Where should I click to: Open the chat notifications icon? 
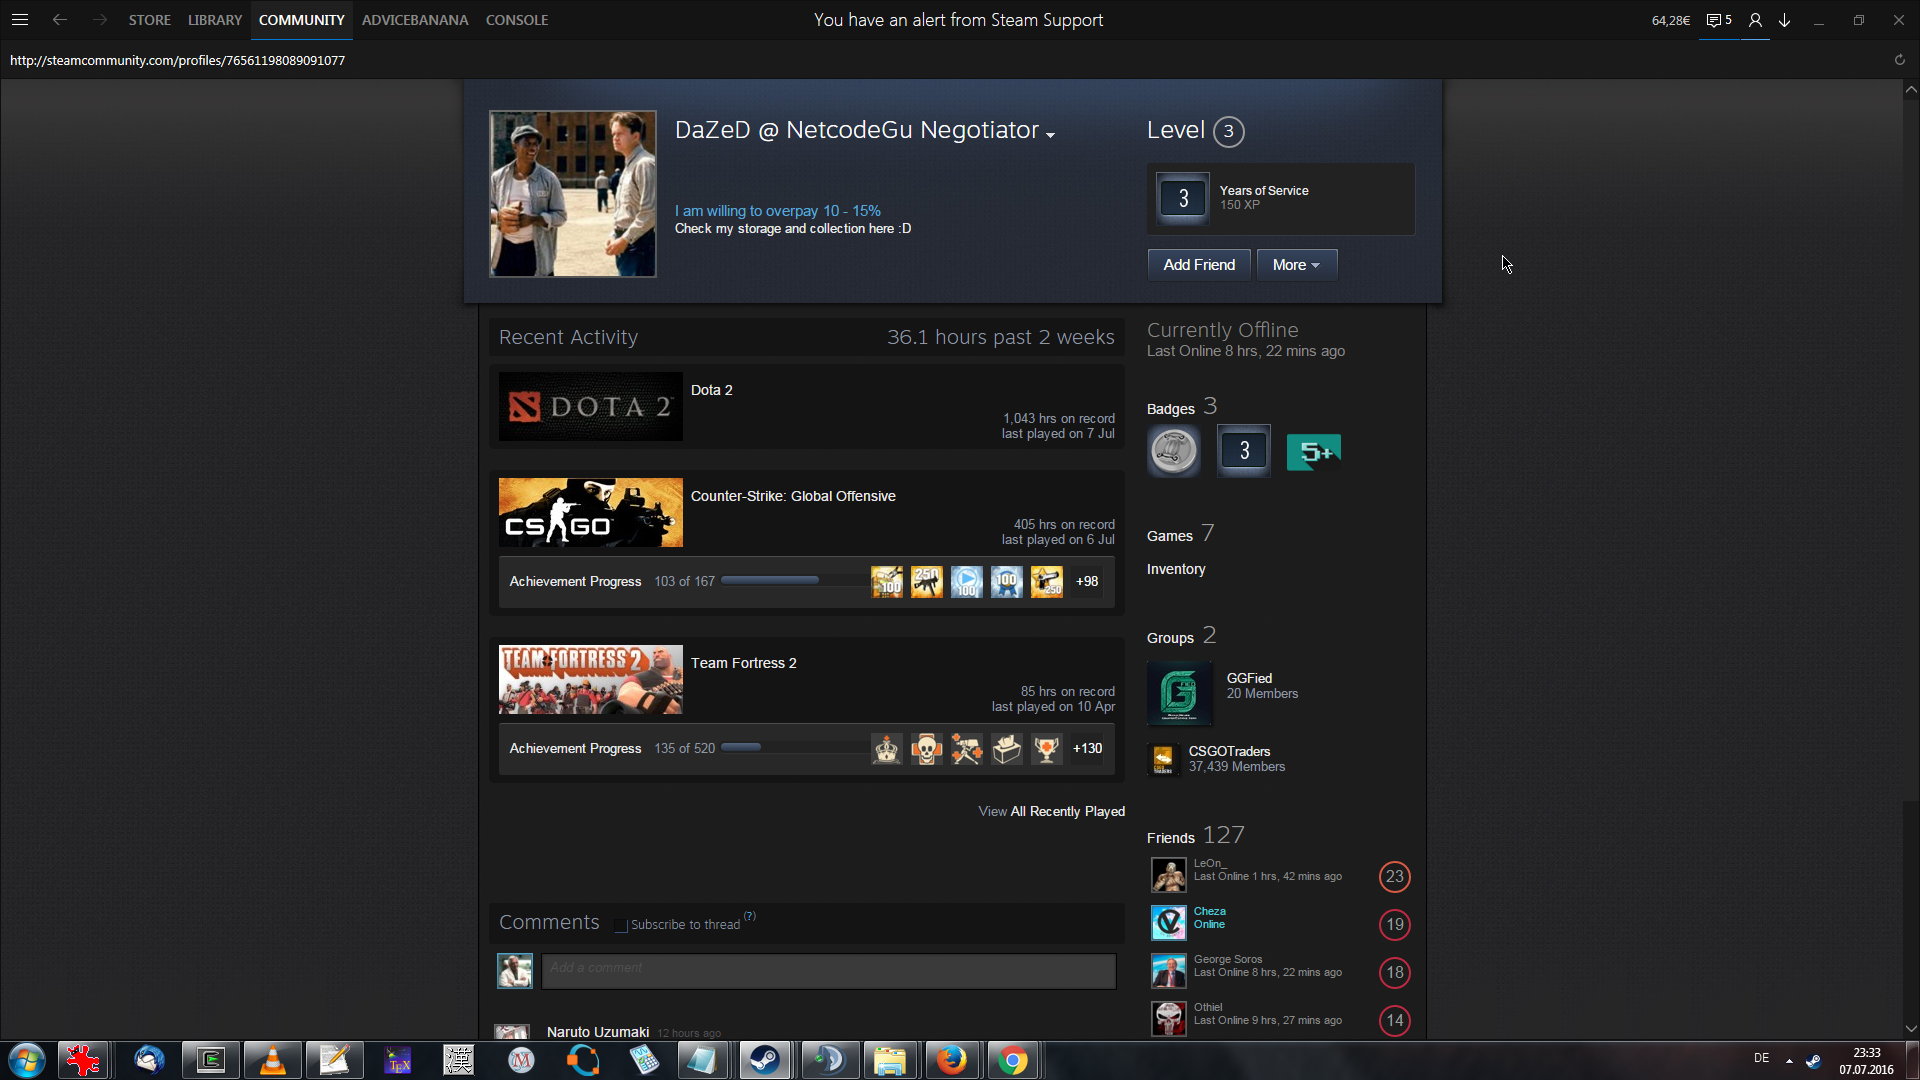[x=1718, y=20]
